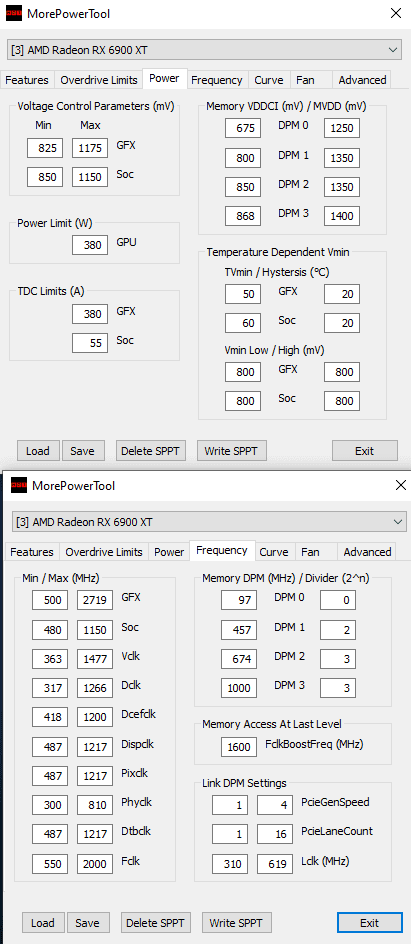Click Delete SPPT button in lower window
The height and width of the screenshot is (944, 411).
(x=155, y=922)
